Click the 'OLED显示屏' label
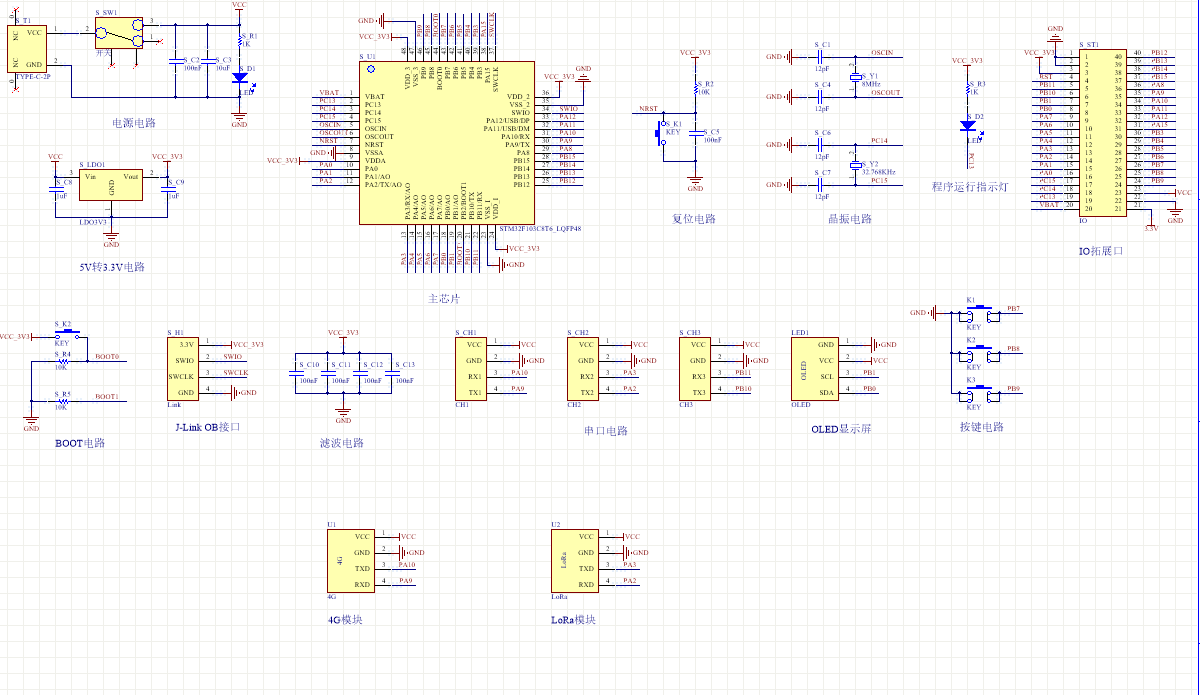 point(841,429)
